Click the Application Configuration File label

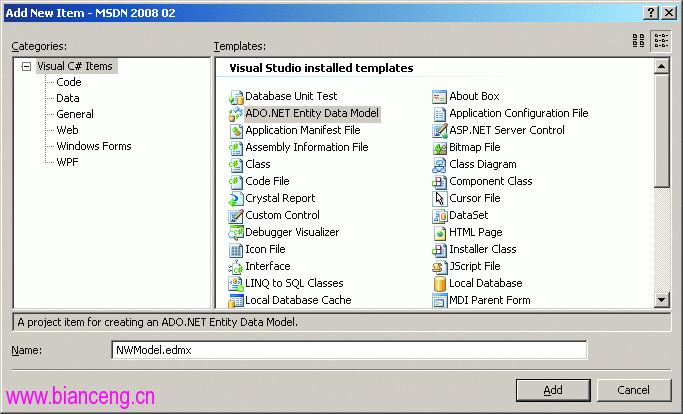click(519, 113)
